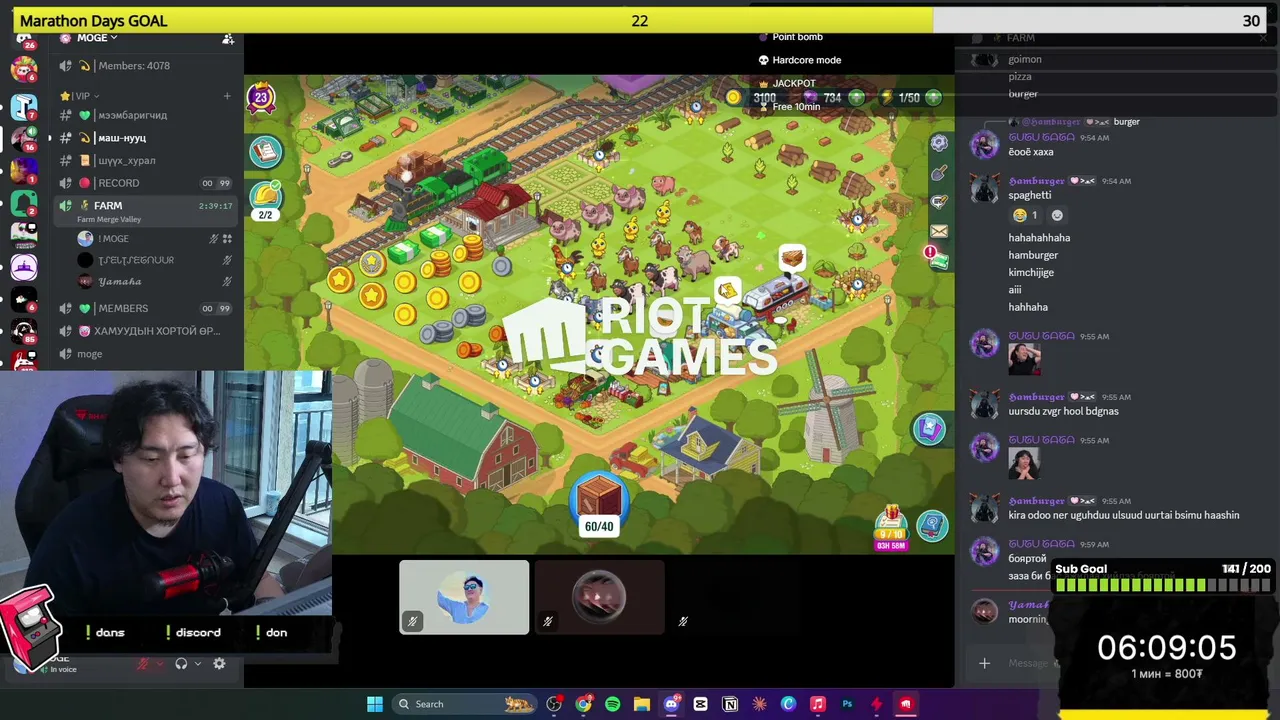
Task: Open CapCut from the taskbar
Action: 700,704
